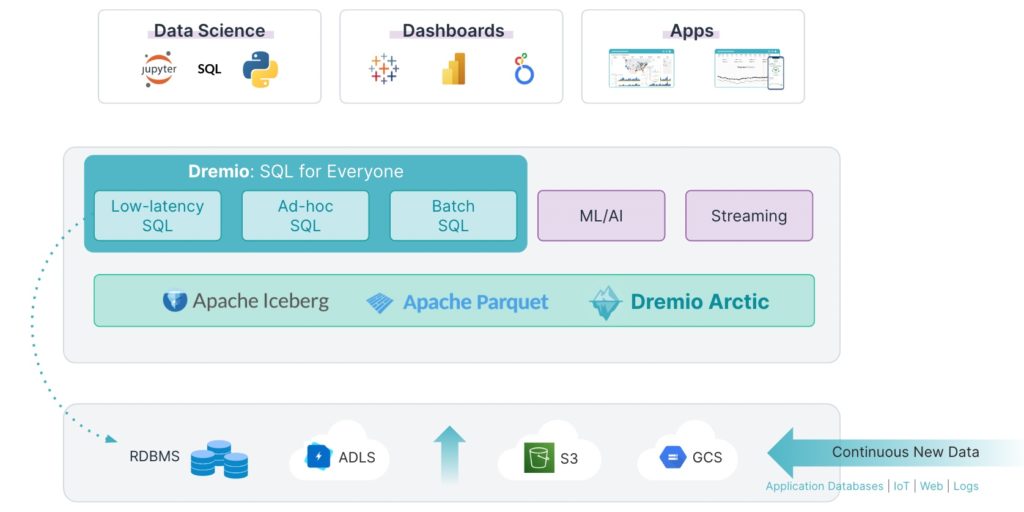Open the chart with phone app thumbnail
The height and width of the screenshot is (512, 1024).
pyautogui.click(x=749, y=69)
